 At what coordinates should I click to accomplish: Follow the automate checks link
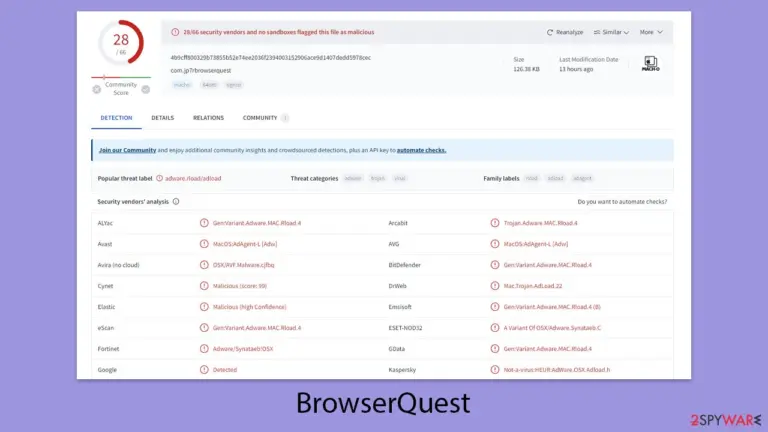pyautogui.click(x=421, y=150)
